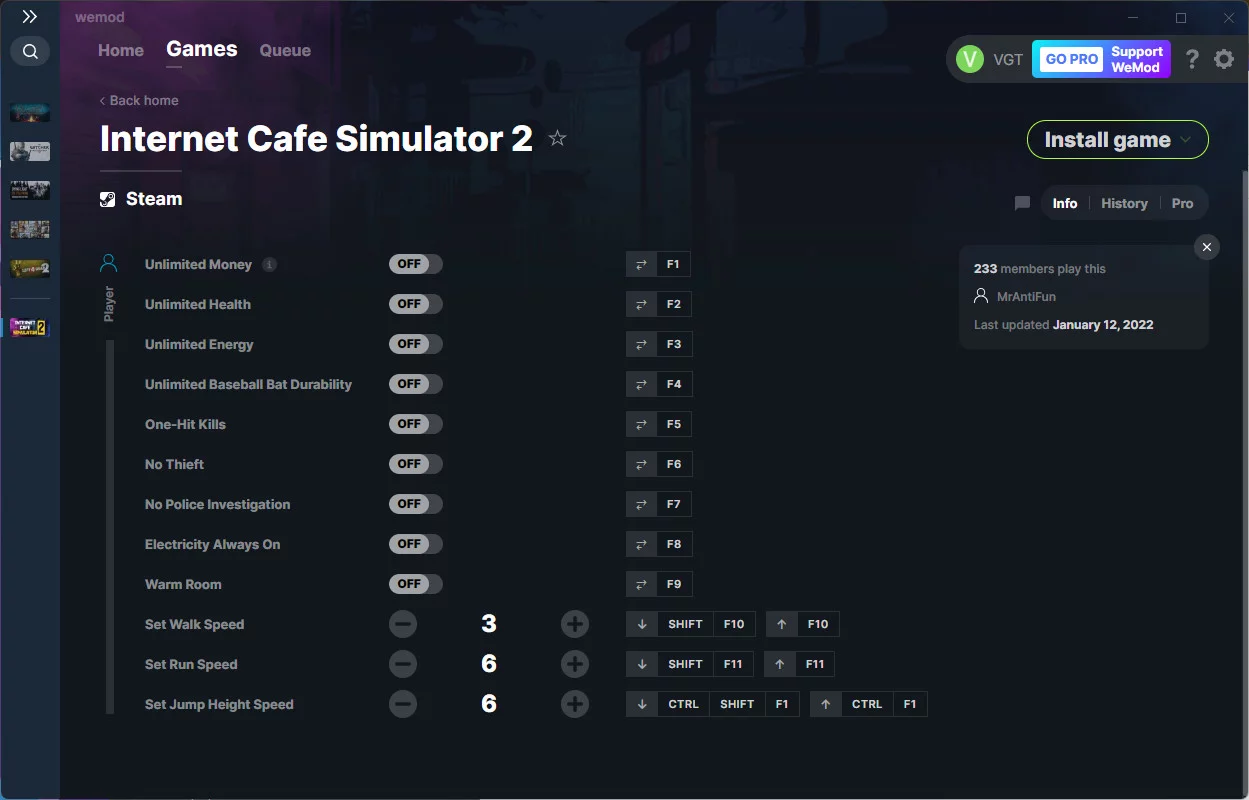This screenshot has width=1249, height=800.
Task: Open the Queue tab
Action: tap(285, 50)
